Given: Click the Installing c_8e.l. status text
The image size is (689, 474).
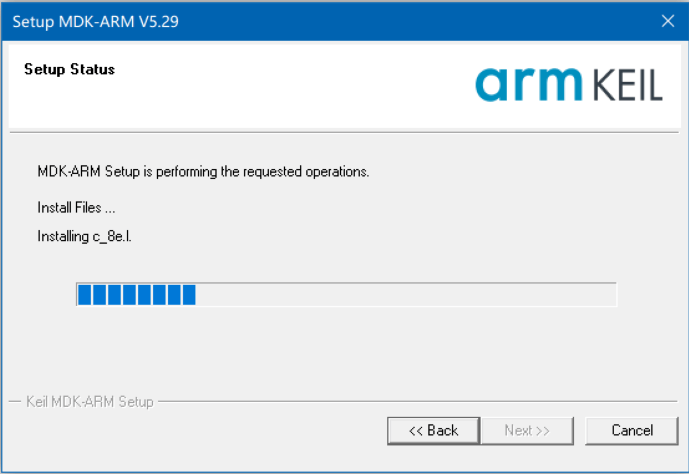Looking at the screenshot, I should click(x=86, y=237).
